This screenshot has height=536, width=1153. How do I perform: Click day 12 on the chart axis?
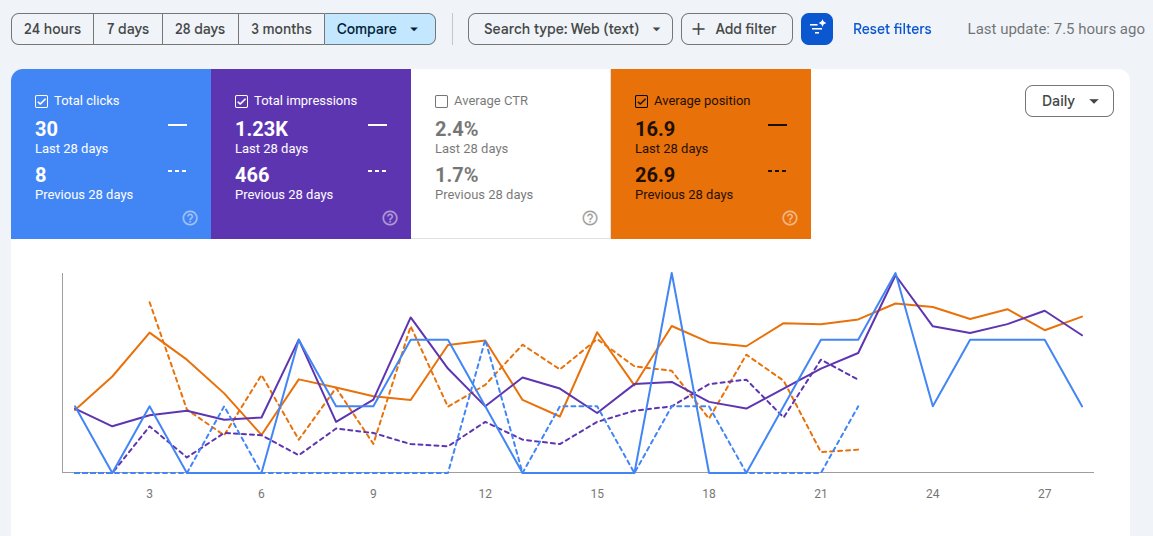coord(485,494)
